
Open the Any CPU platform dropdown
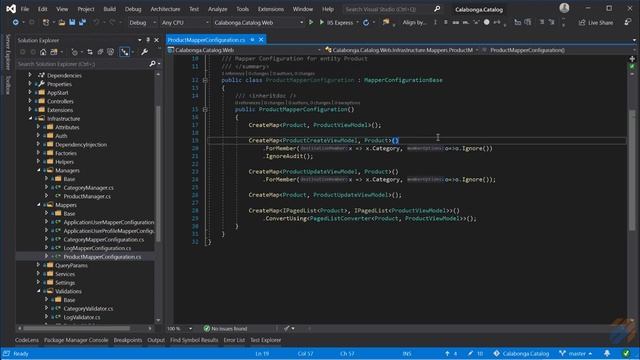click(x=185, y=22)
